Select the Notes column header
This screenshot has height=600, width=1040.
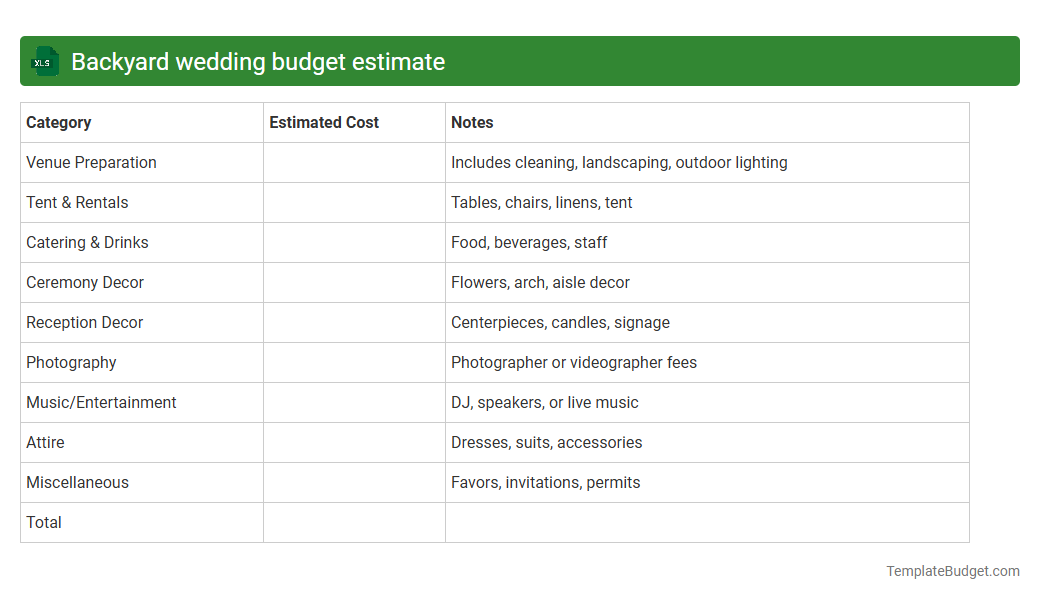point(470,122)
